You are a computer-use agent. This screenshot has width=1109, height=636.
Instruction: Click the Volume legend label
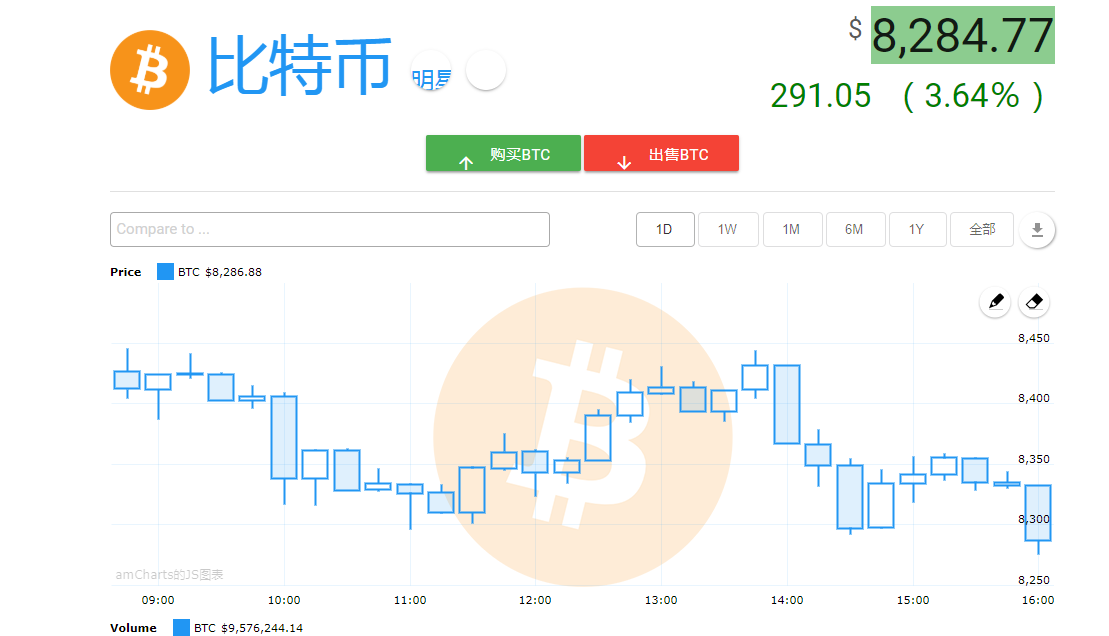[134, 628]
